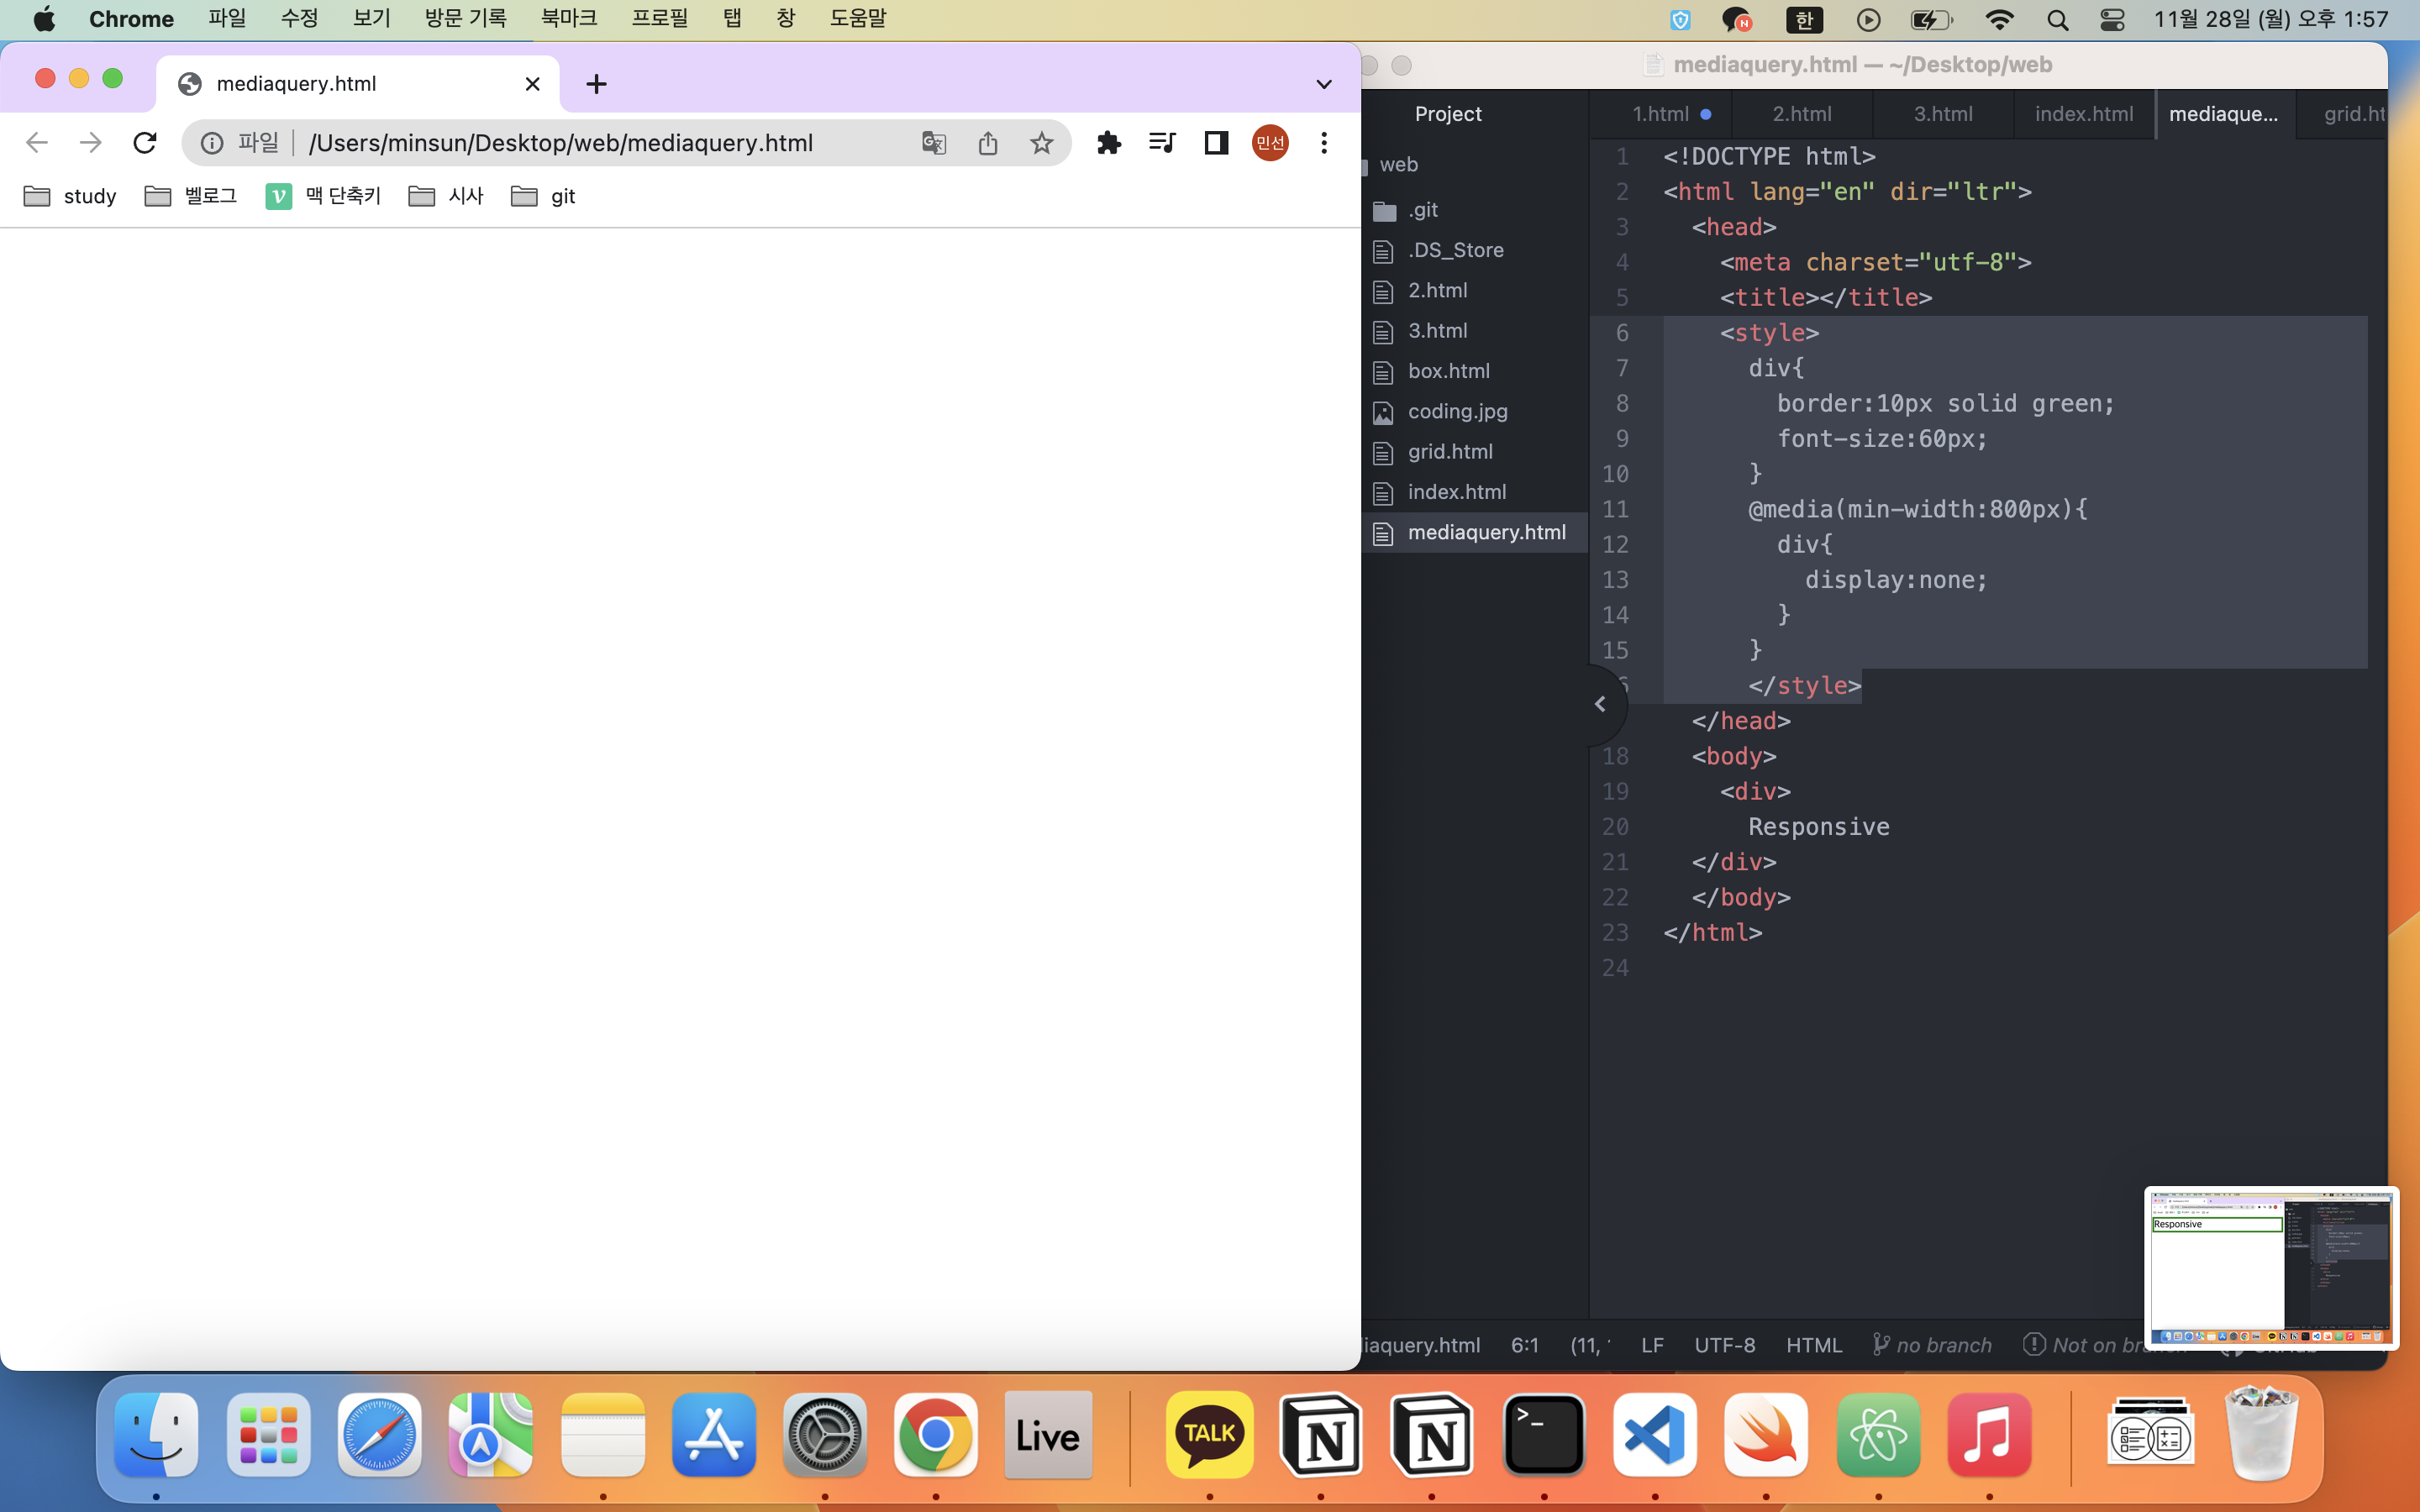The width and height of the screenshot is (2420, 1512).
Task: Open KakaoTalk from the dock
Action: point(1209,1435)
